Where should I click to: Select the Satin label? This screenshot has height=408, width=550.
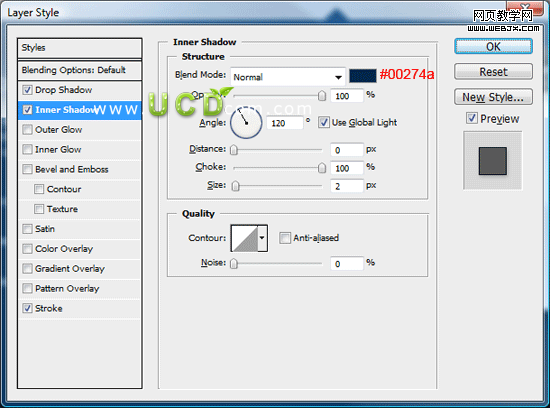45,229
